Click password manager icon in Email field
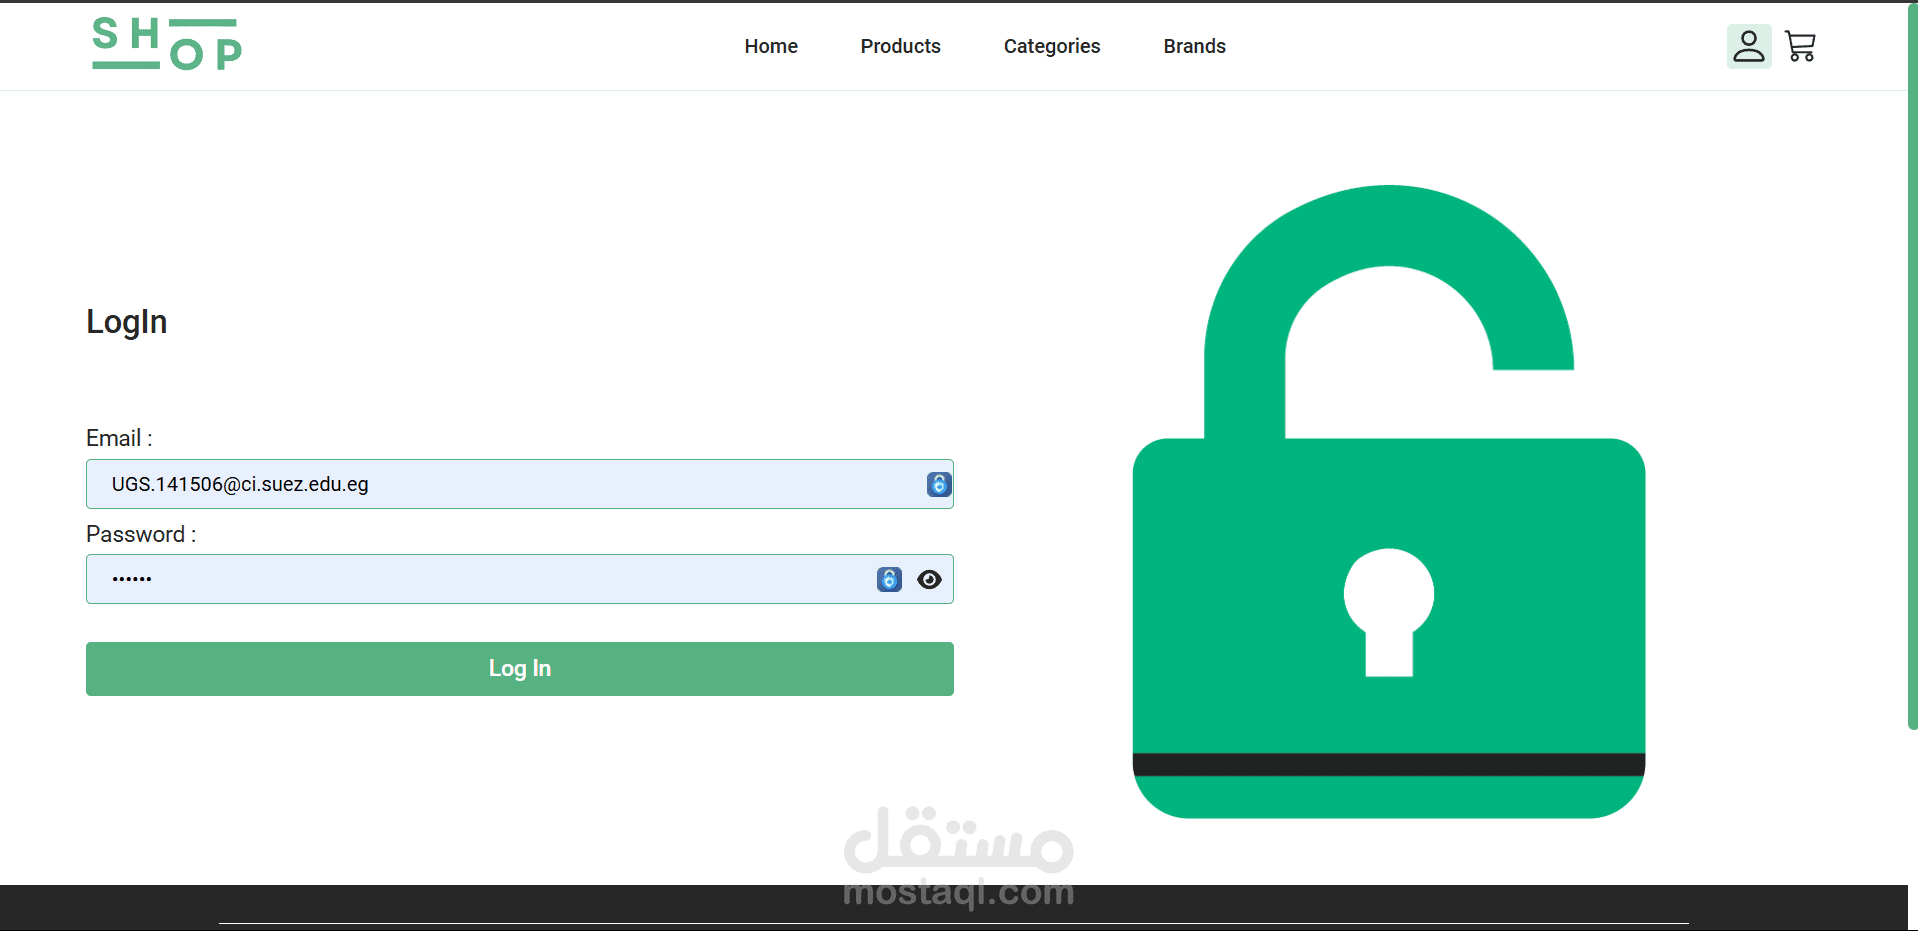The width and height of the screenshot is (1918, 931). click(x=939, y=484)
